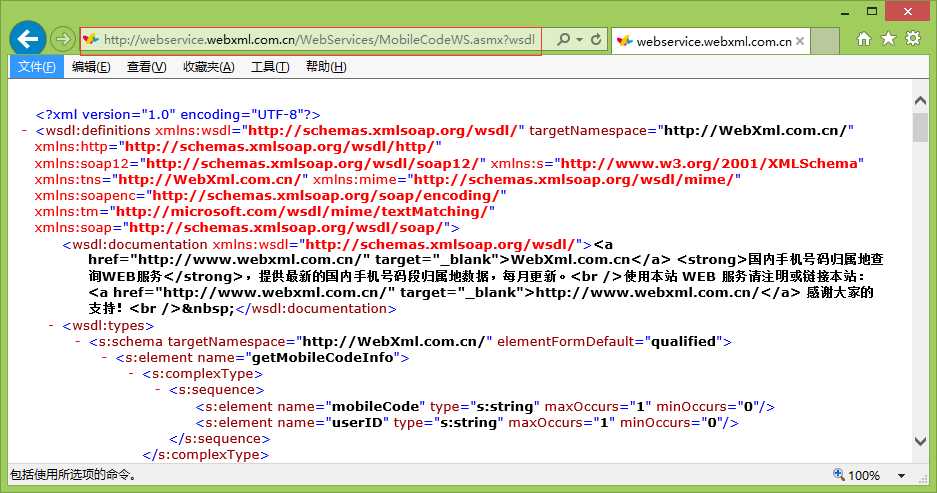The height and width of the screenshot is (493, 937).
Task: Click the closing wsdl:documentation tag
Action: [x=316, y=309]
